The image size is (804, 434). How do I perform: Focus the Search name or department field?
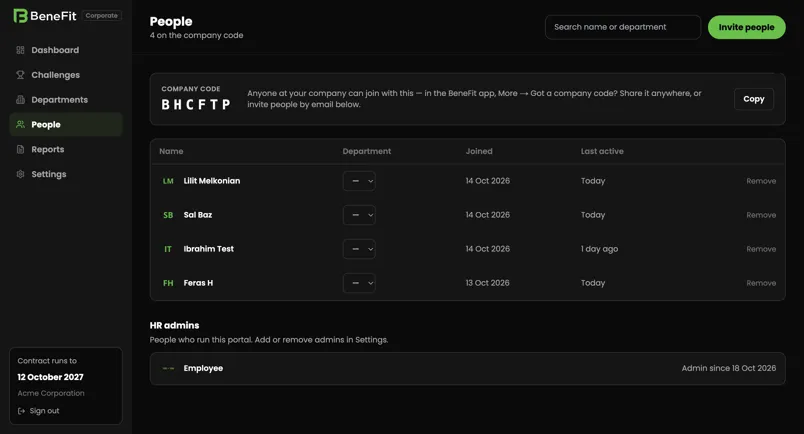(622, 27)
